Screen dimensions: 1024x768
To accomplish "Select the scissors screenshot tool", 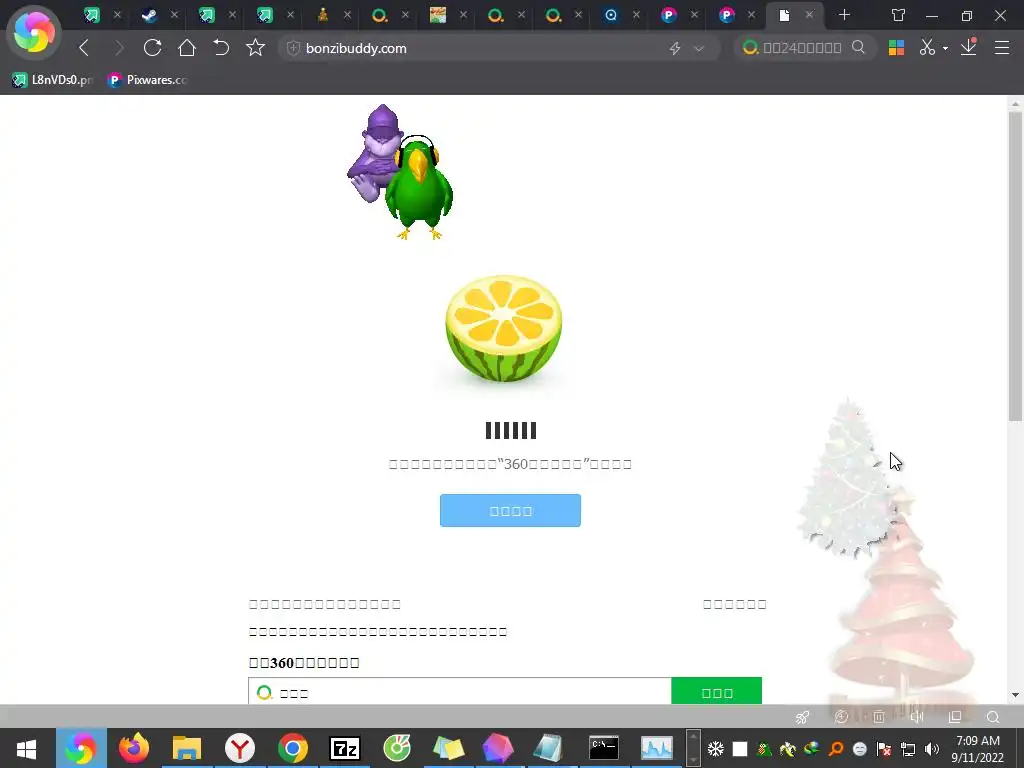I will point(927,48).
